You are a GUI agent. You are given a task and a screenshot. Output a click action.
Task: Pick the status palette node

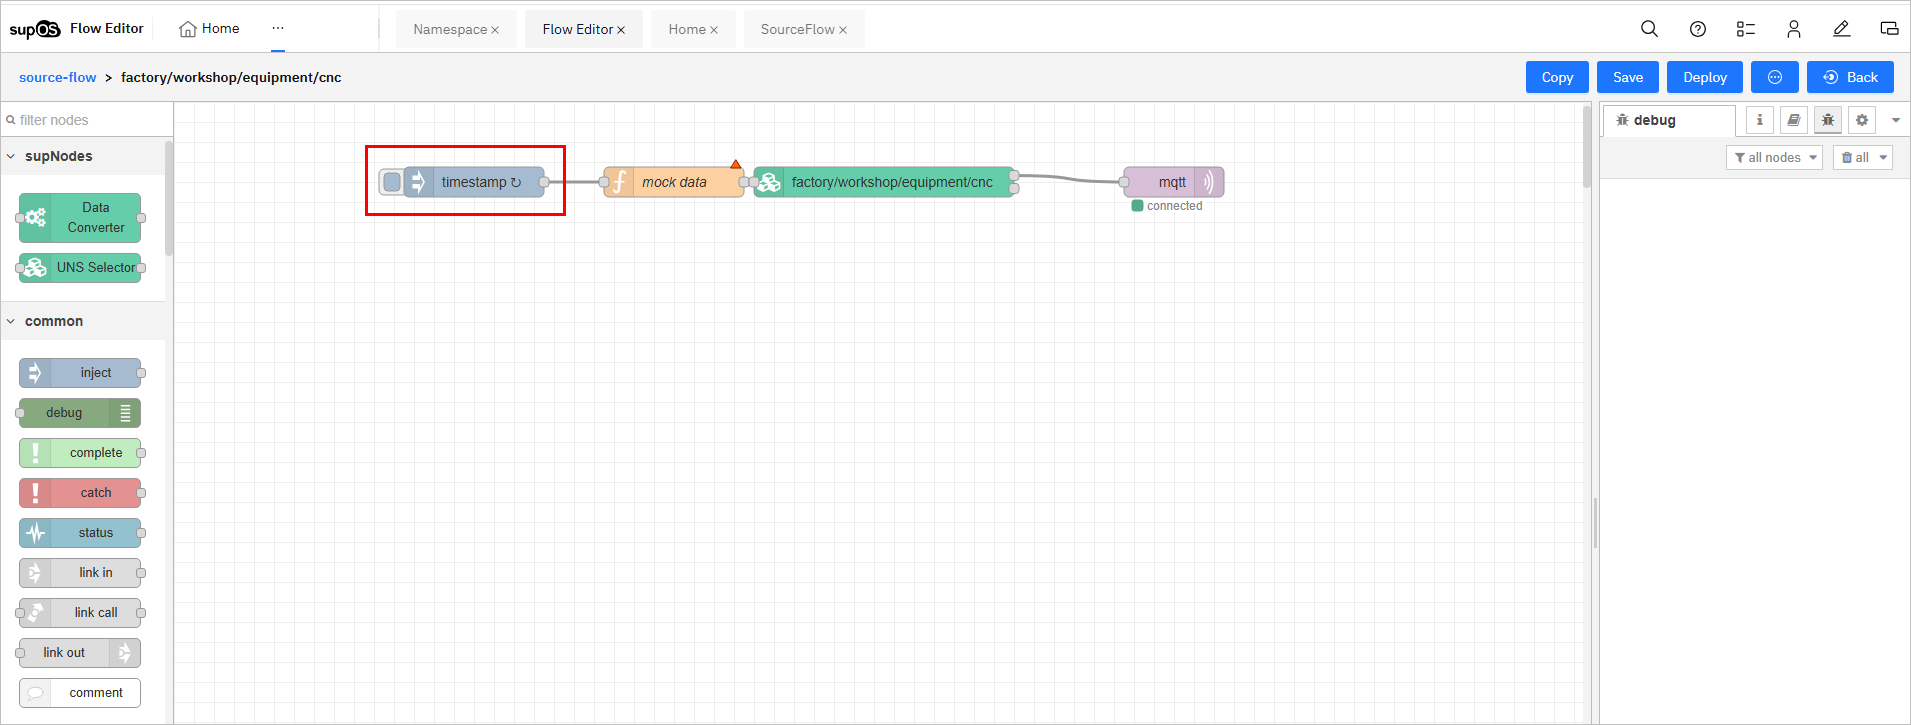[x=80, y=533]
